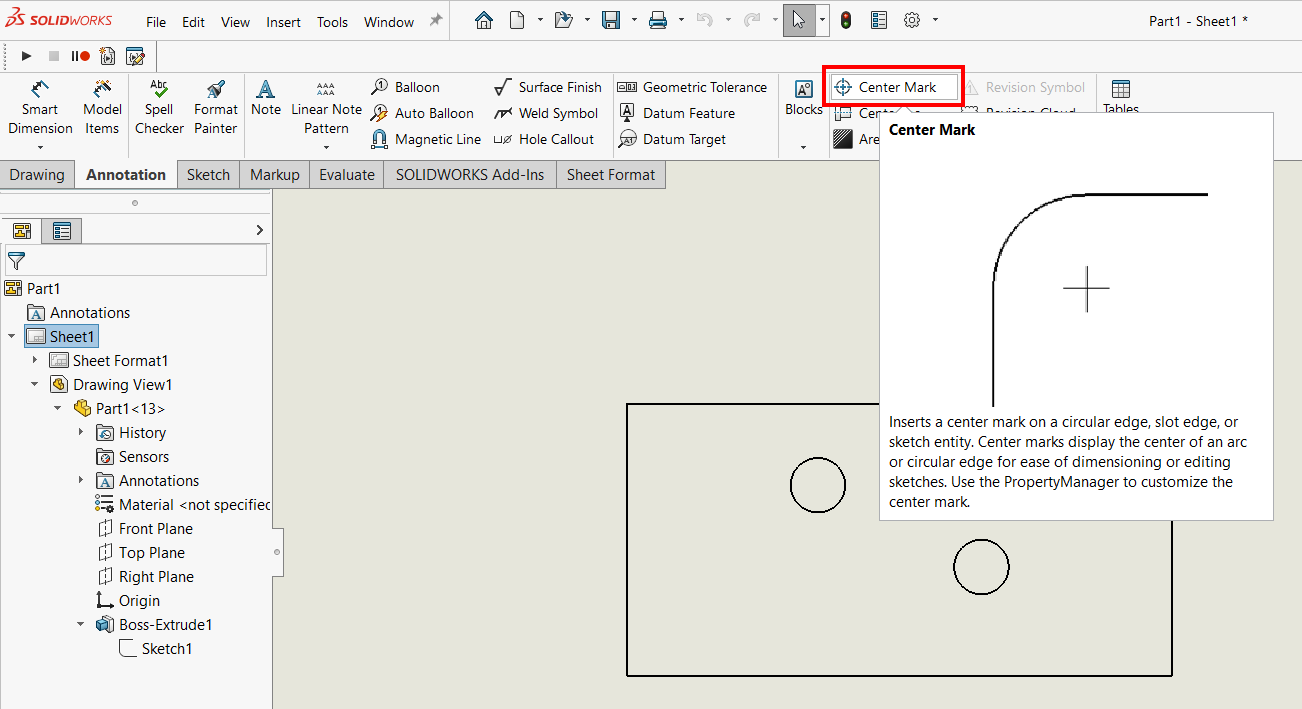Click the Home icon in the top toolbar
The image size is (1302, 709).
pos(484,20)
